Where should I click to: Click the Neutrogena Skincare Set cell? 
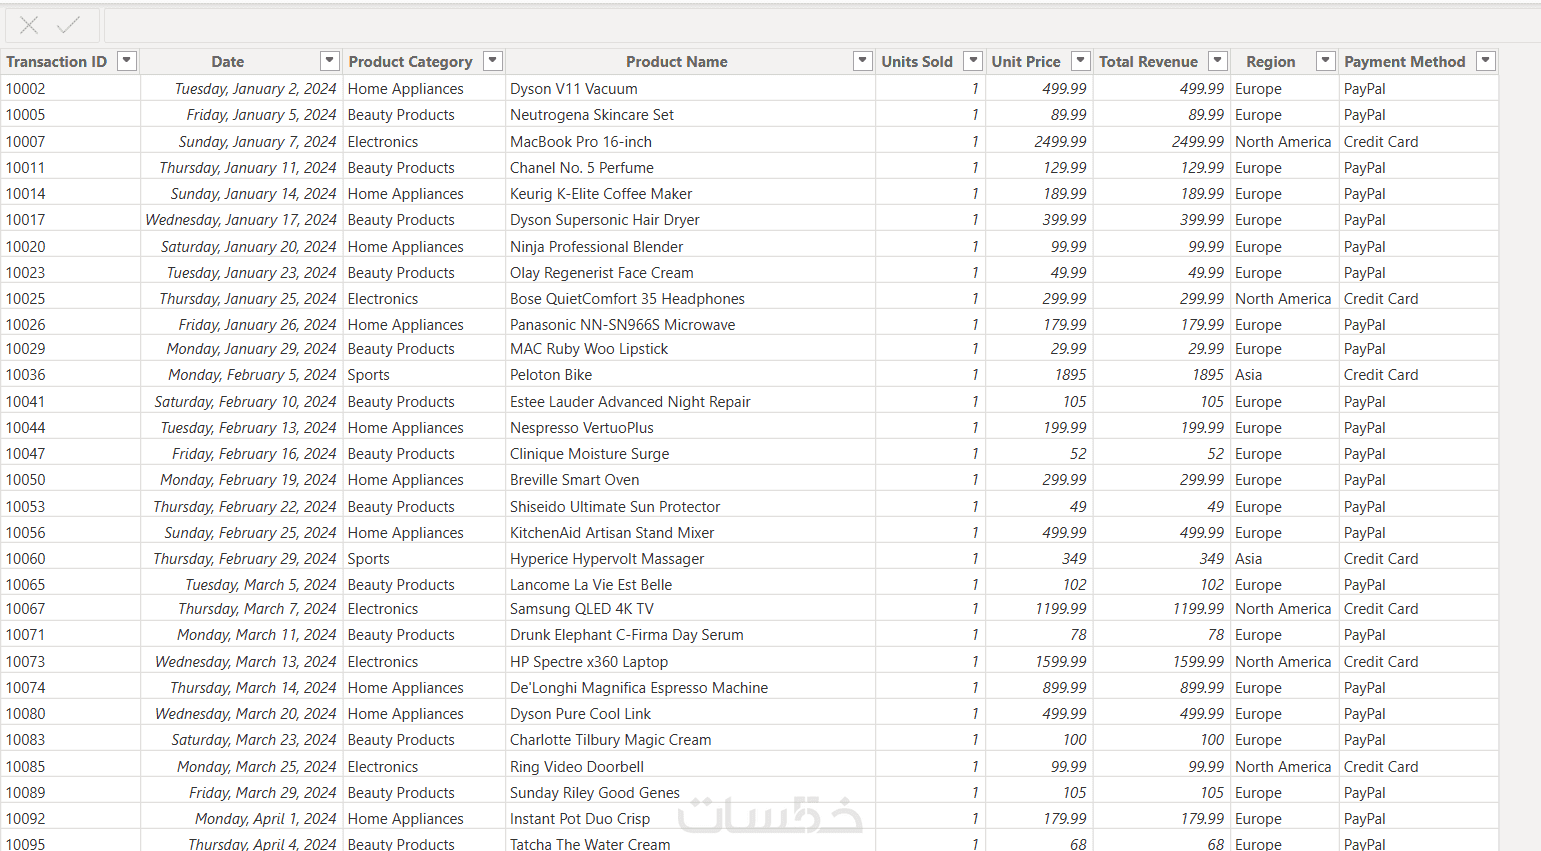(x=690, y=115)
